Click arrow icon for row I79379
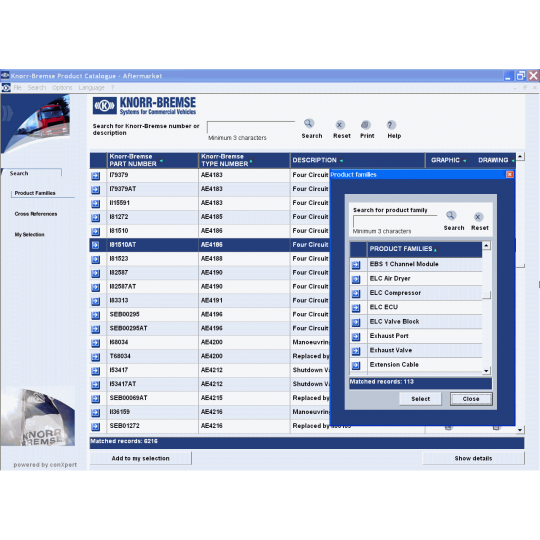The height and width of the screenshot is (540, 540). pos(96,176)
